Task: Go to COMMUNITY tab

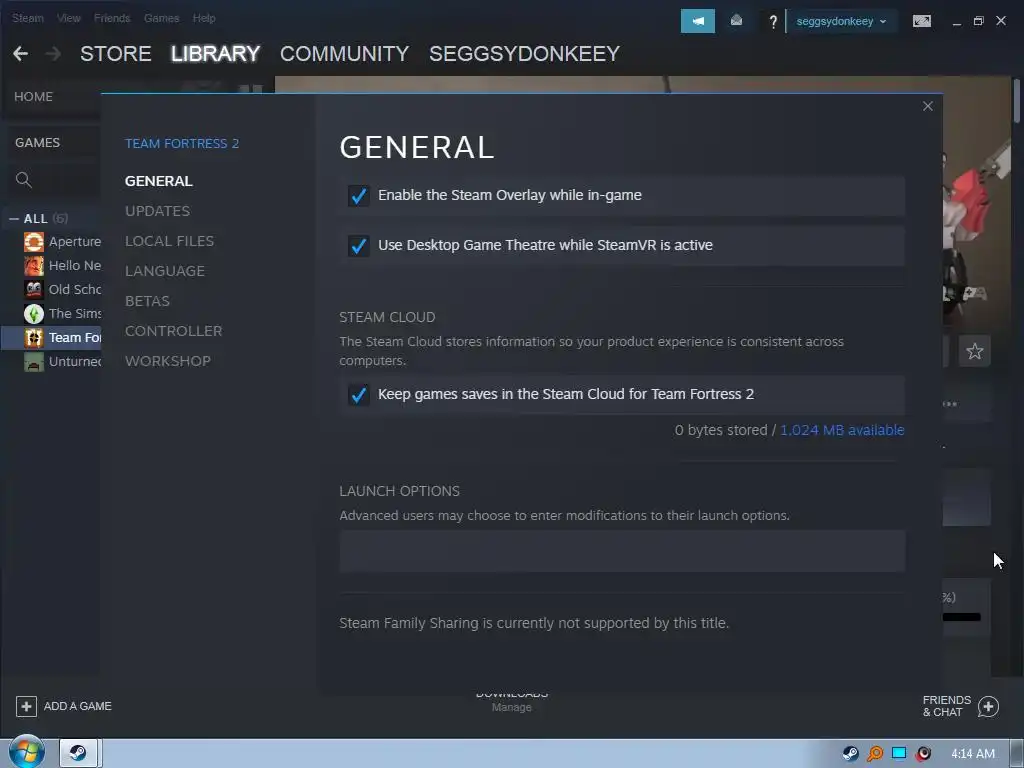Action: (344, 54)
